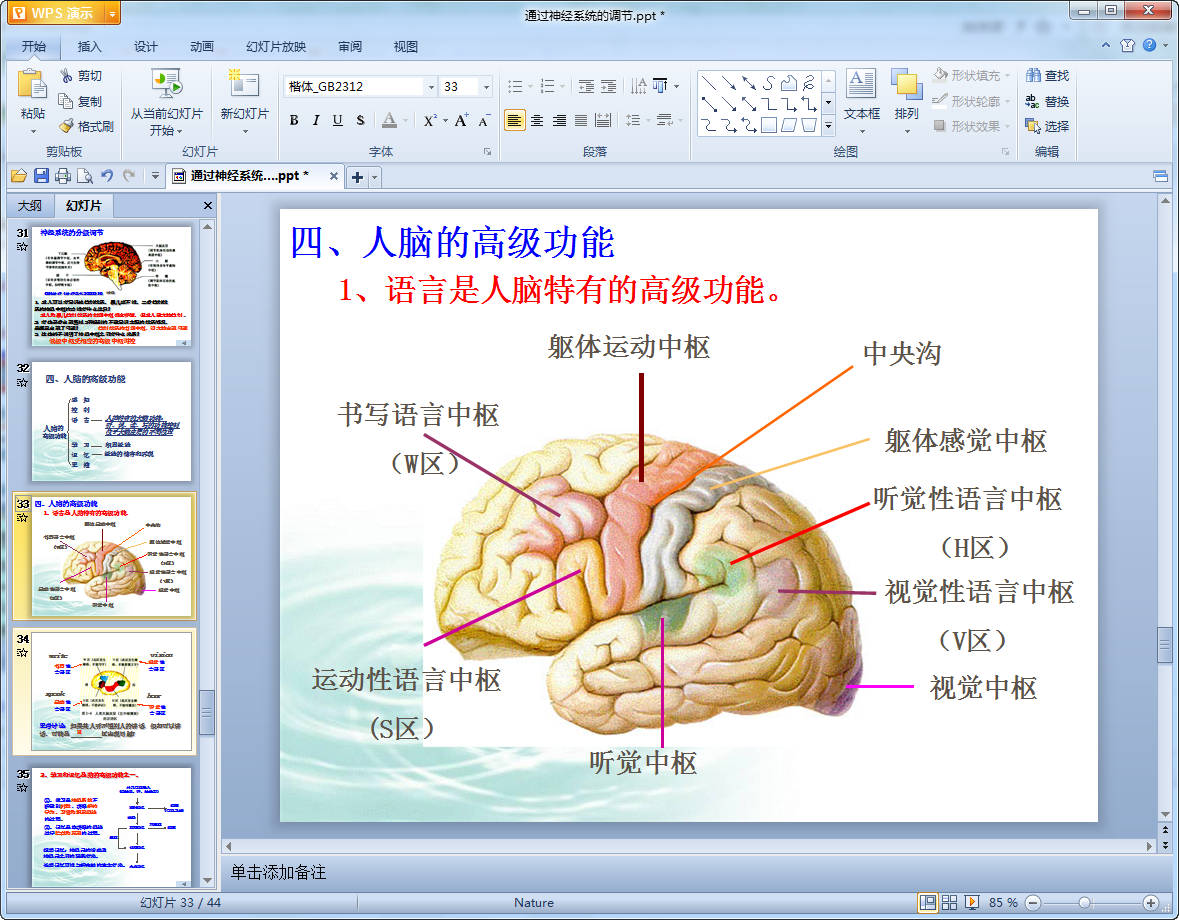Open file with the folder icon
The image size is (1179, 920).
pyautogui.click(x=19, y=176)
